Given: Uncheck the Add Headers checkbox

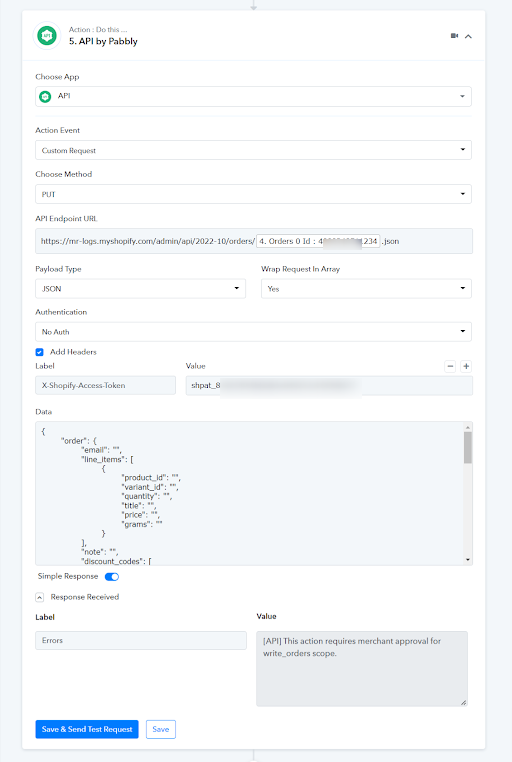Looking at the screenshot, I should (x=39, y=352).
